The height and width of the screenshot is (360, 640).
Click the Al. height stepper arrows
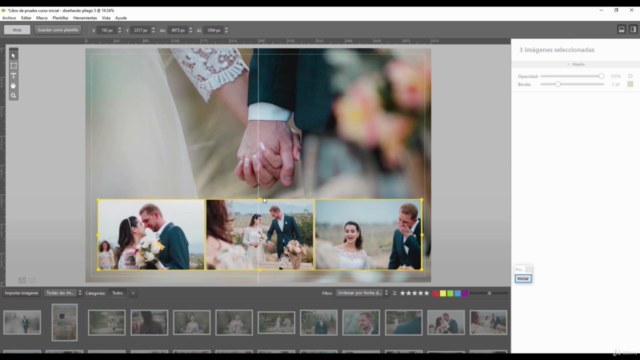tap(227, 30)
